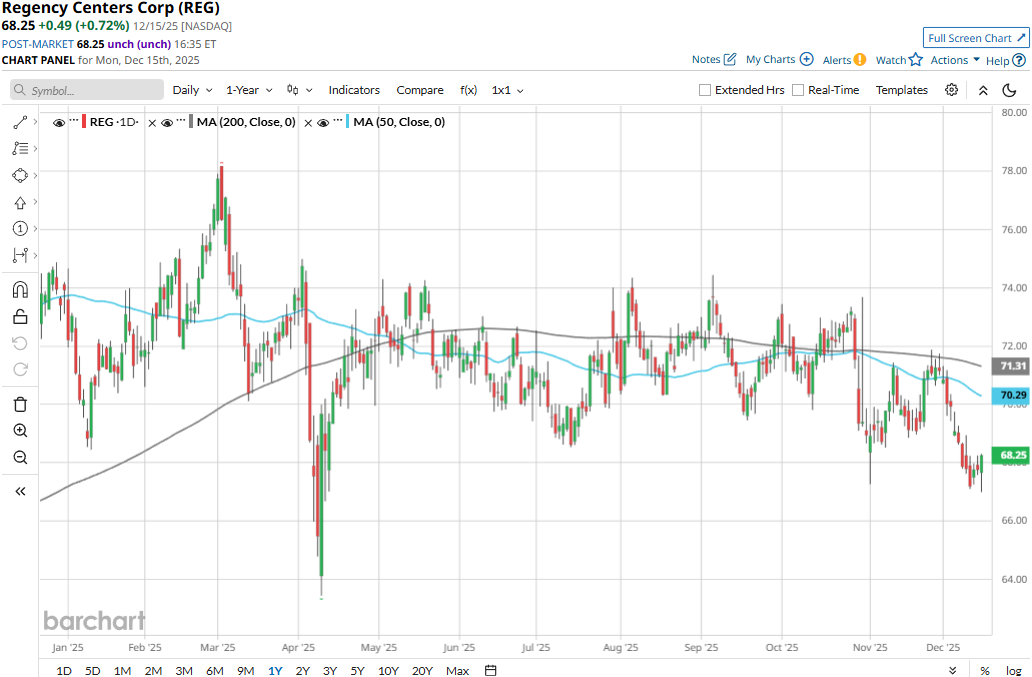Expand the bottom panel double chevron
This screenshot has width=1032, height=677.
[952, 670]
